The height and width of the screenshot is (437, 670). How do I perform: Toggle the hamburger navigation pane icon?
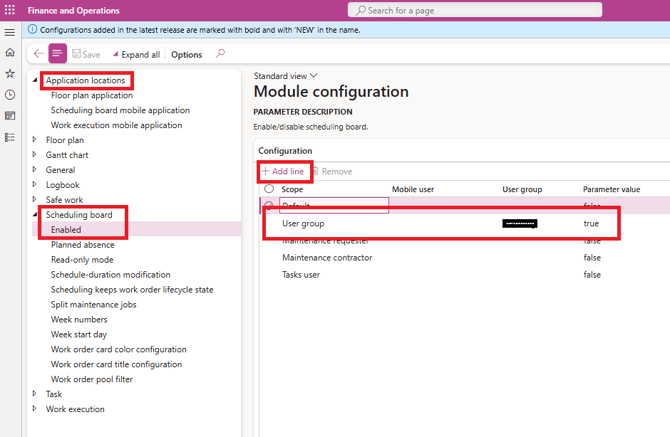pyautogui.click(x=10, y=32)
